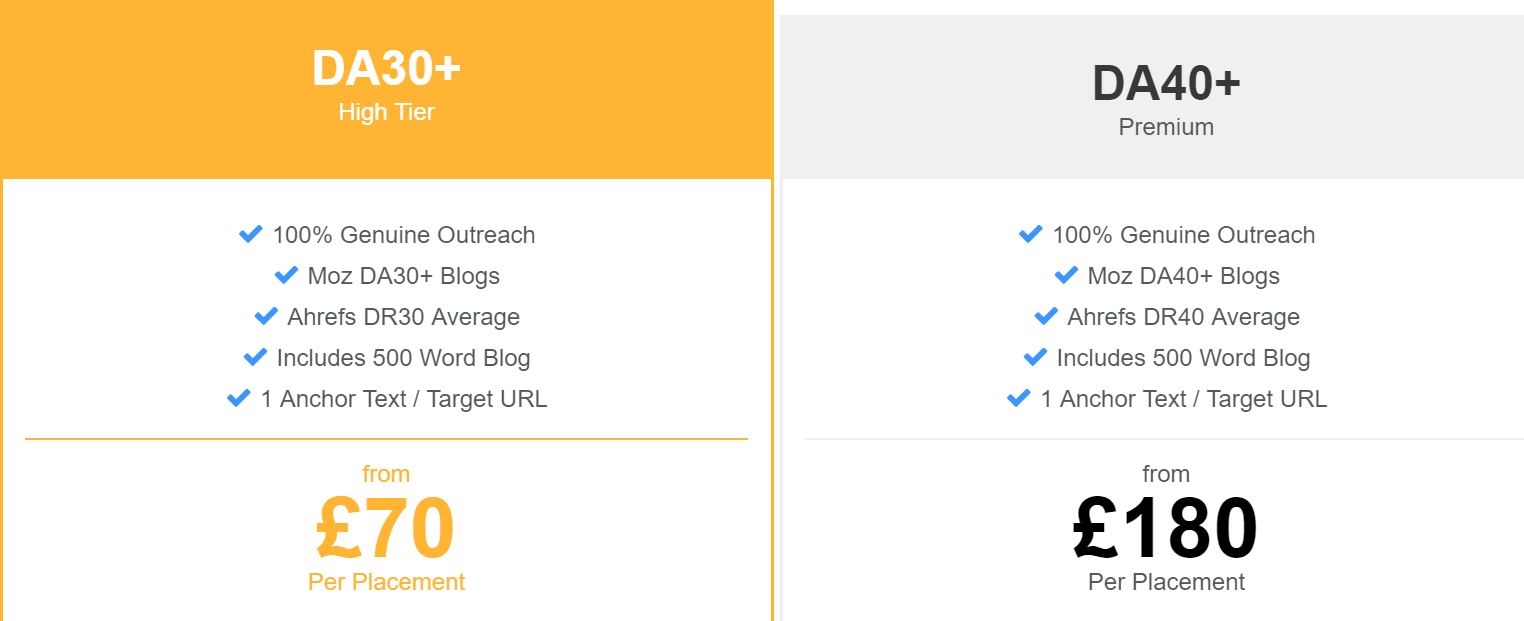Click the High Tier subtitle

[x=386, y=112]
